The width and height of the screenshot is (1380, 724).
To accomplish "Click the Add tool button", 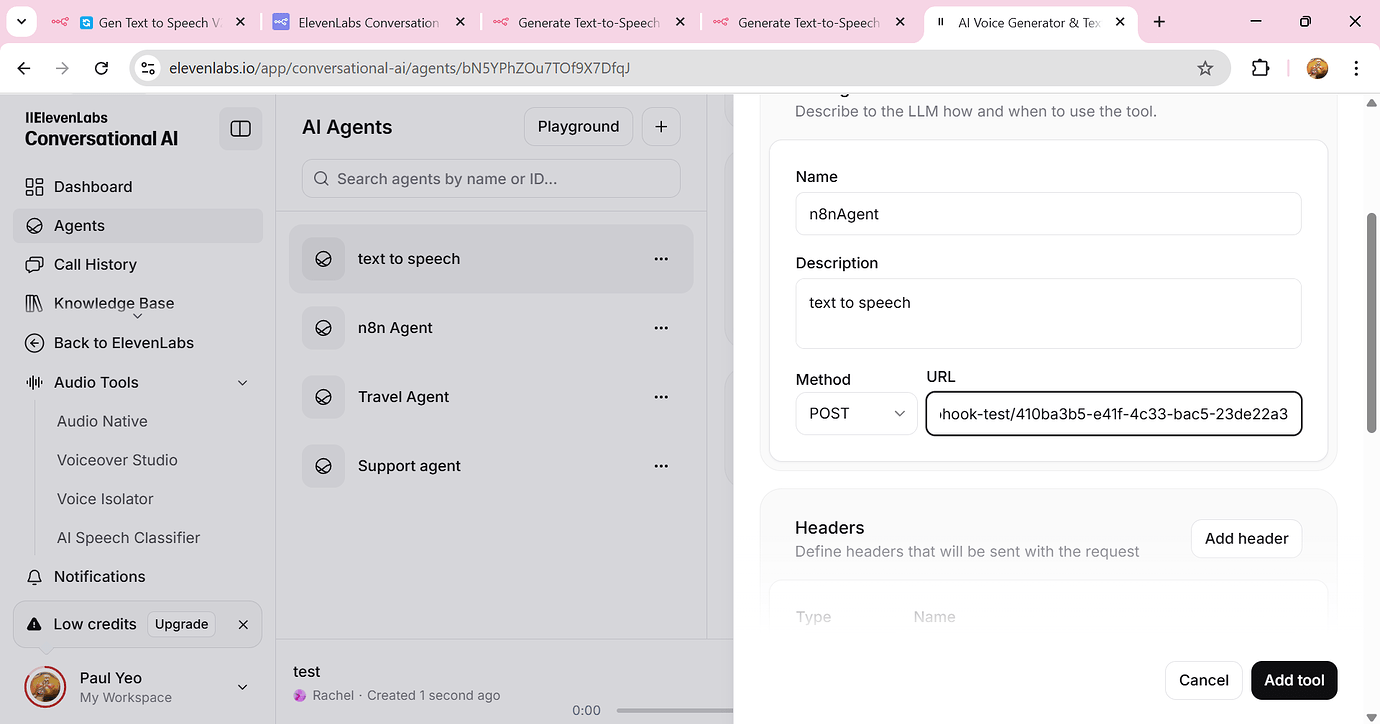I will [1293, 680].
